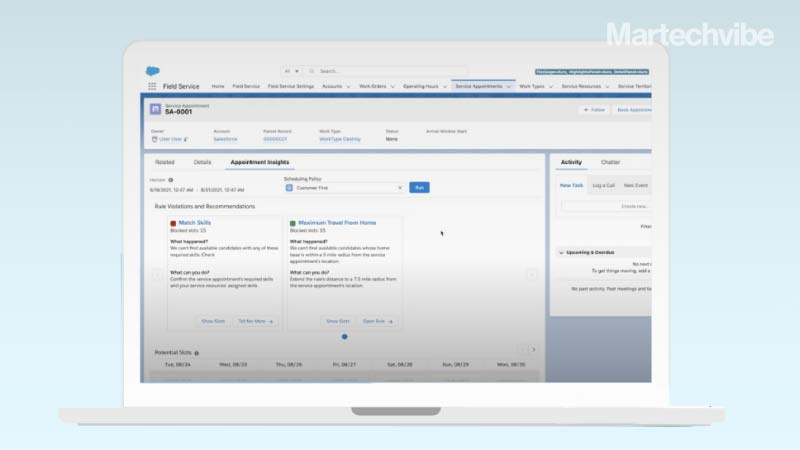Expand the Service Appointments nav dropdown chevron

509,87
